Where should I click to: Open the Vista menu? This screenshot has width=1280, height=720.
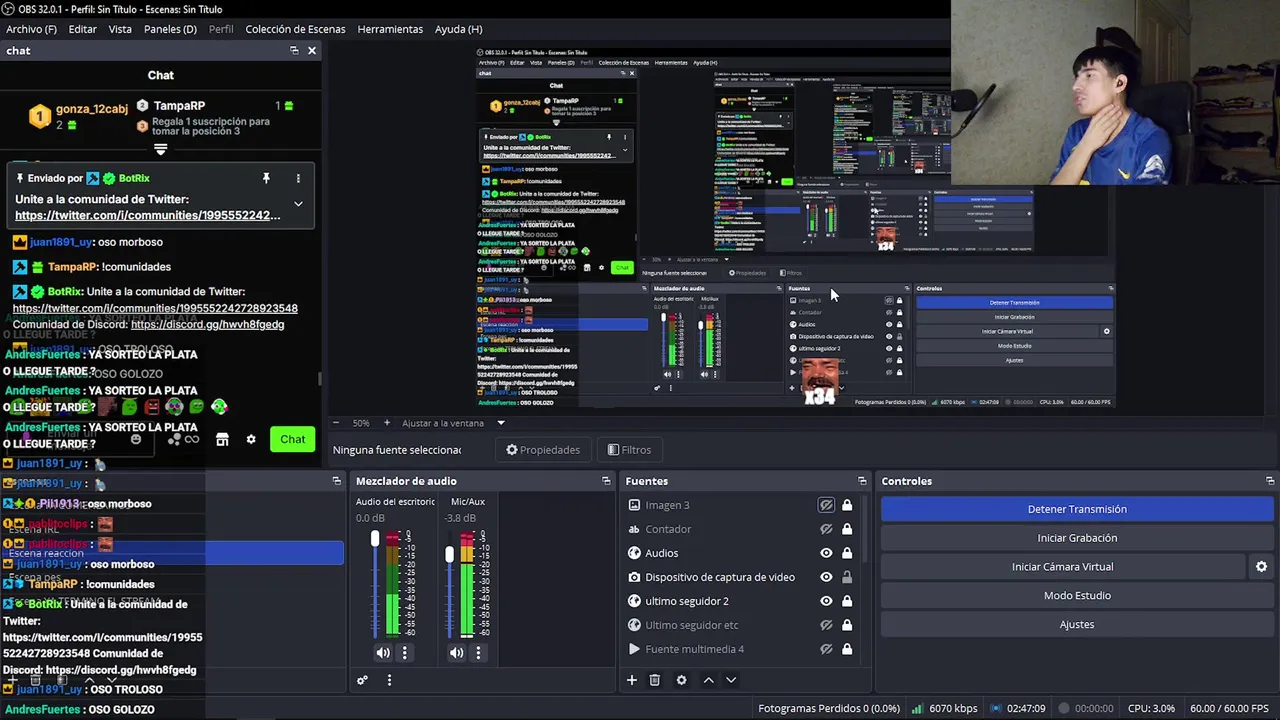point(120,29)
